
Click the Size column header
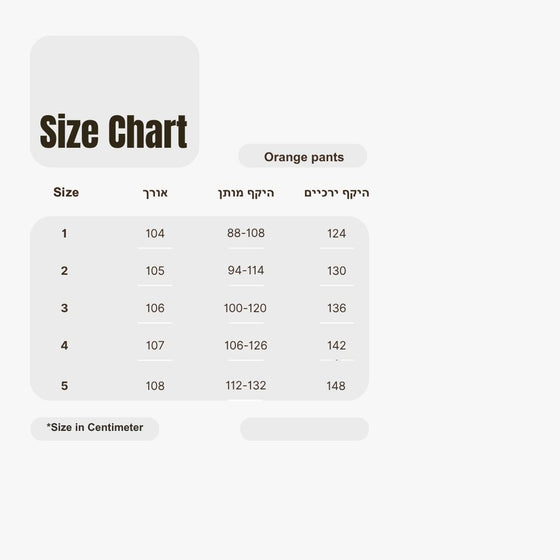click(66, 192)
